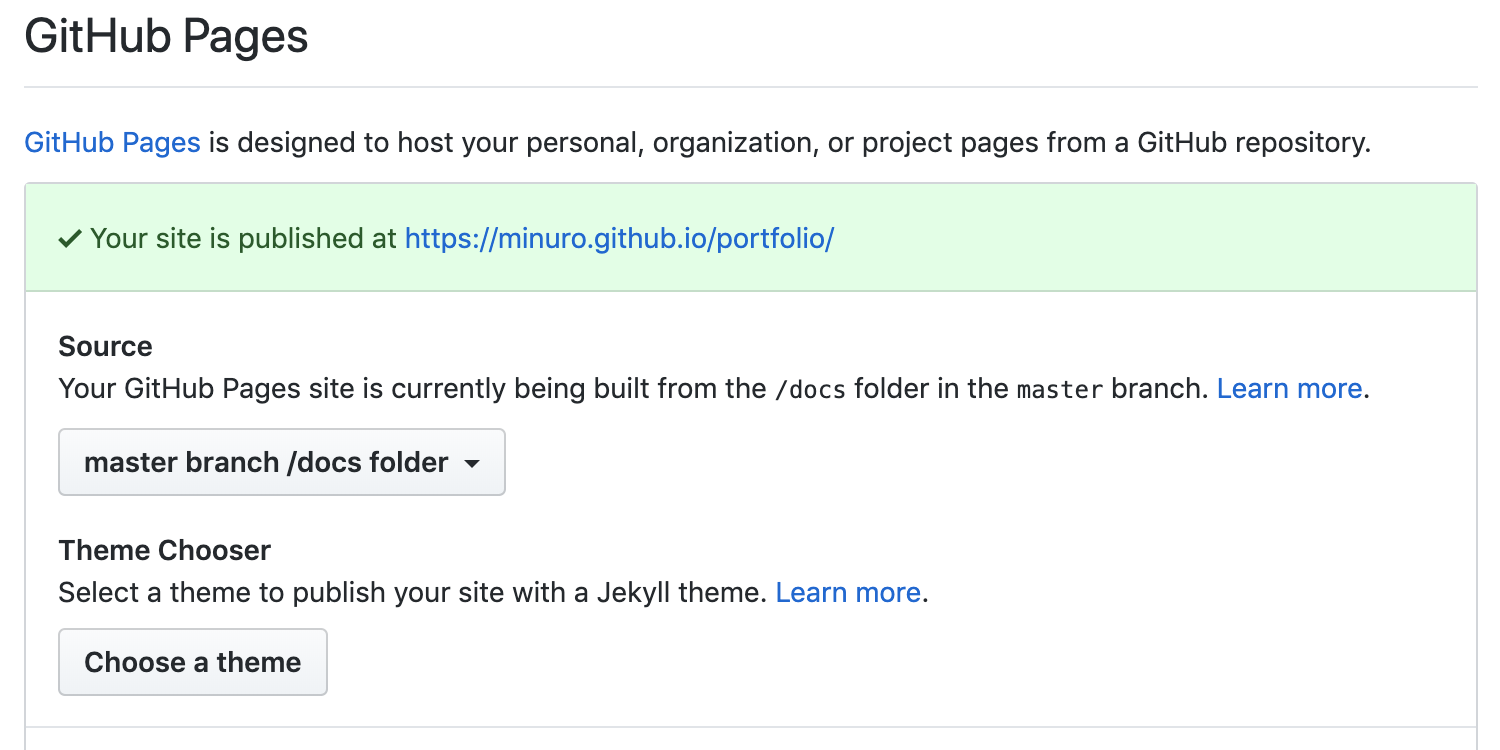This screenshot has width=1500, height=750.
Task: Click the Choose a theme button
Action: pos(192,661)
